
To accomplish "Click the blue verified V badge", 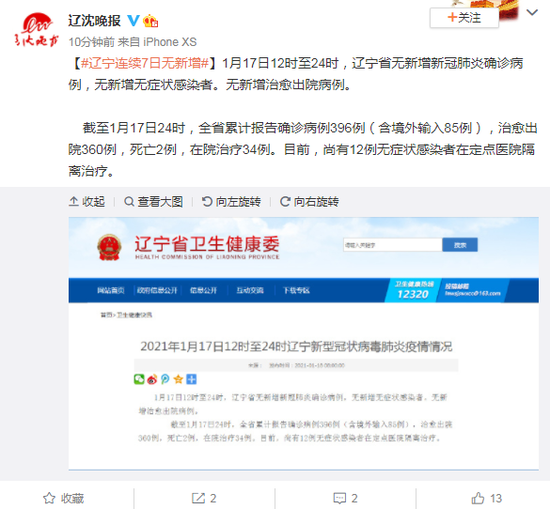I will [133, 21].
